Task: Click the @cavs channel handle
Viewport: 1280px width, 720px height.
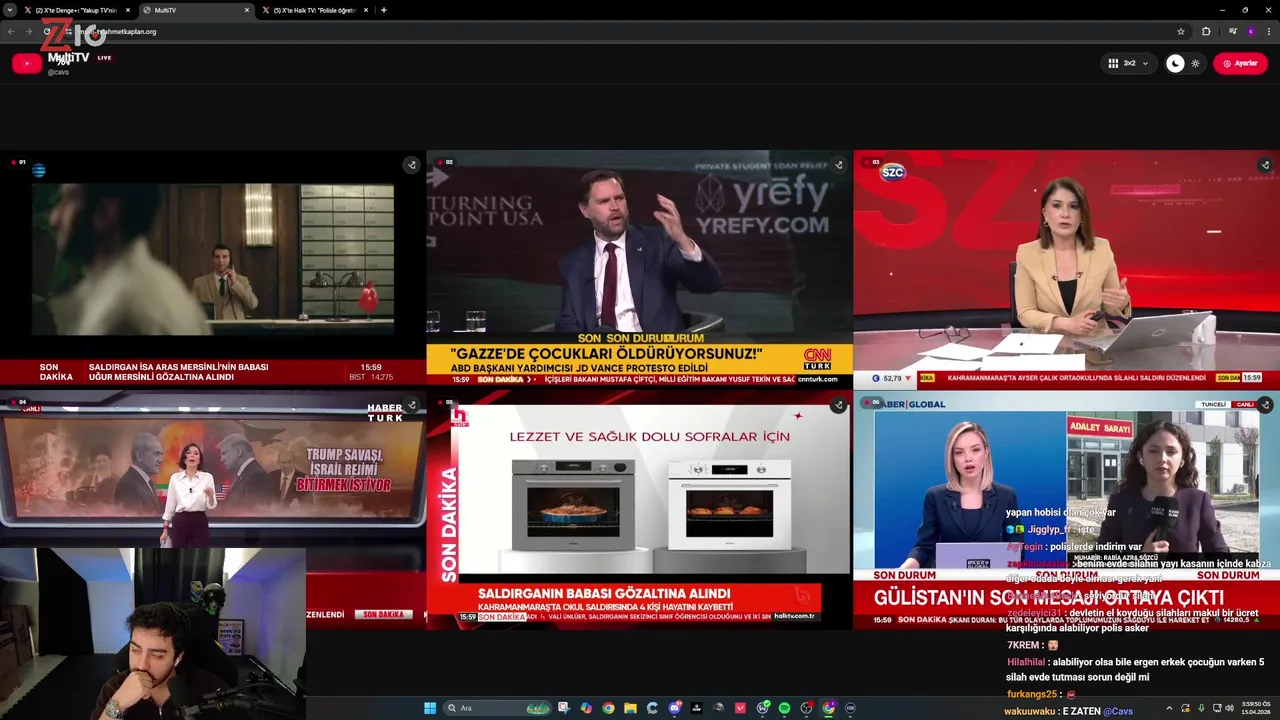Action: pyautogui.click(x=58, y=72)
